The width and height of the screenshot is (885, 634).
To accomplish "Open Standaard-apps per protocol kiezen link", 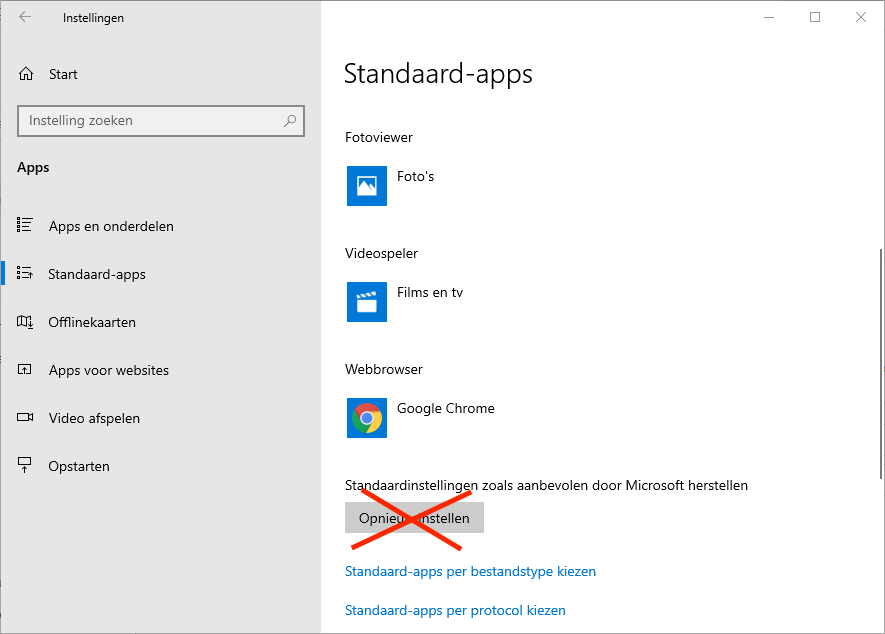I will click(455, 610).
